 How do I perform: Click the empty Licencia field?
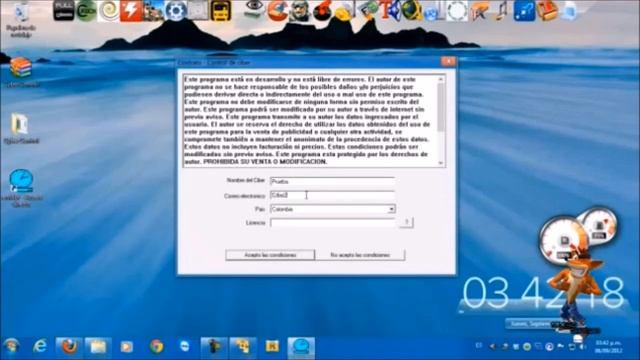(x=332, y=223)
